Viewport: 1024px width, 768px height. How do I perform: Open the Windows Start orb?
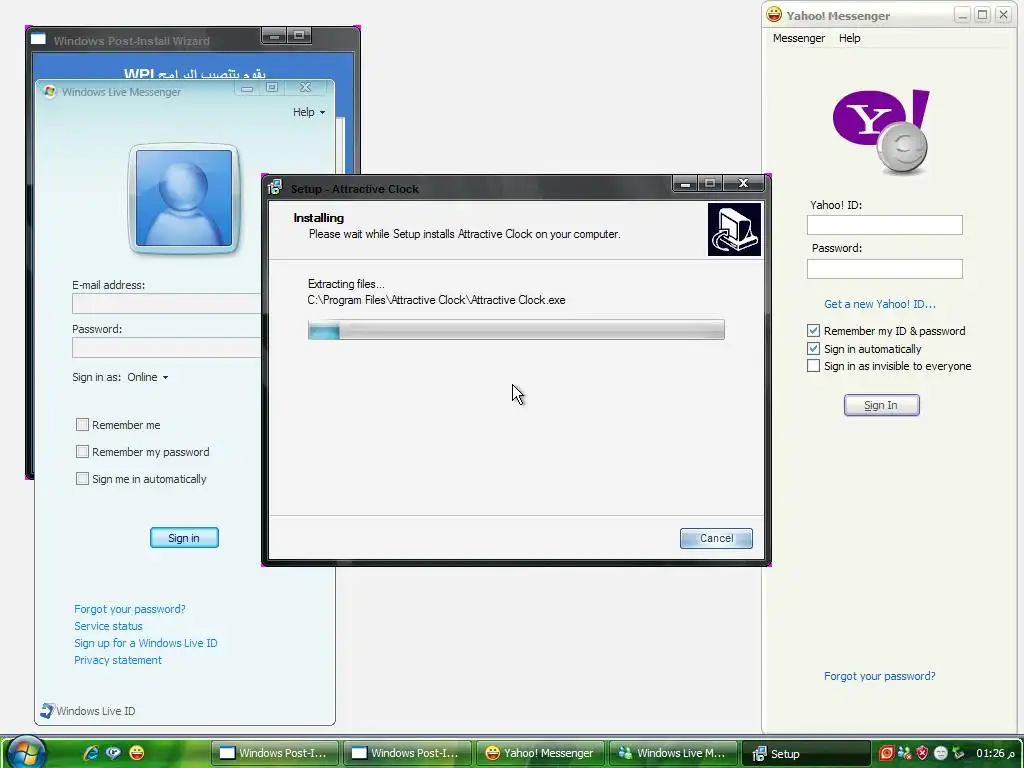[x=26, y=751]
